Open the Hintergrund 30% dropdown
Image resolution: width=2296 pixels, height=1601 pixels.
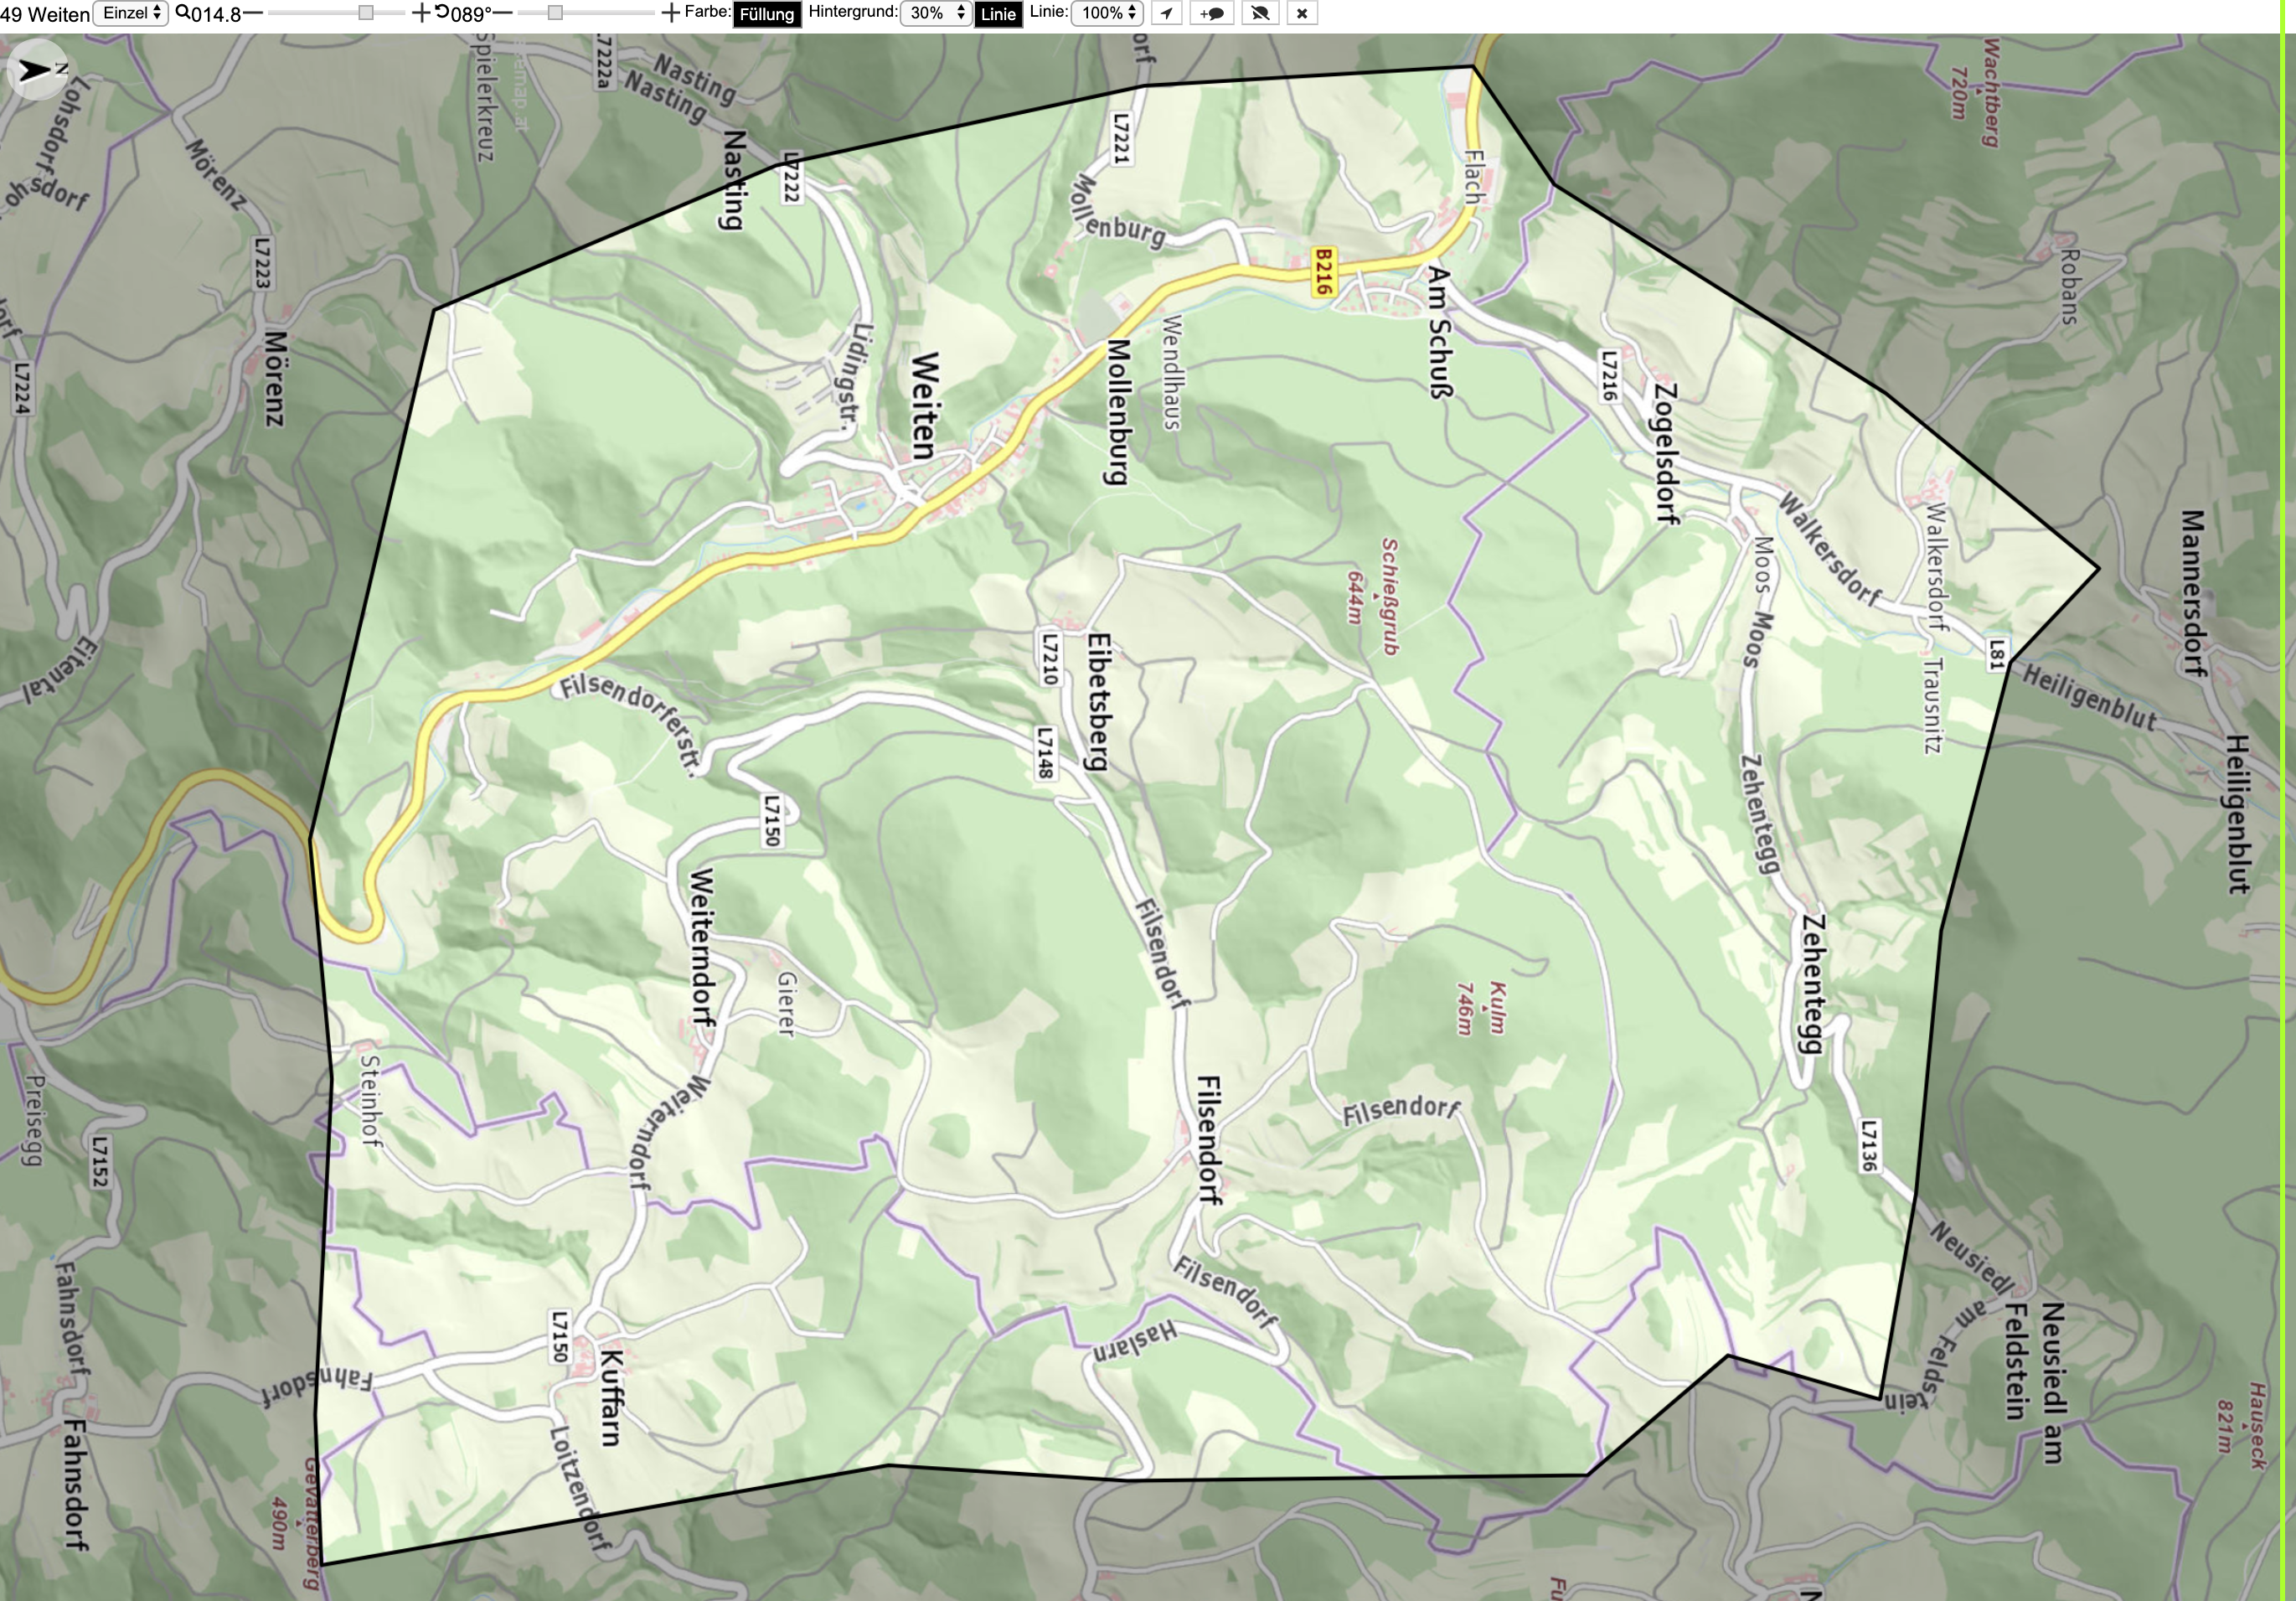[x=936, y=13]
